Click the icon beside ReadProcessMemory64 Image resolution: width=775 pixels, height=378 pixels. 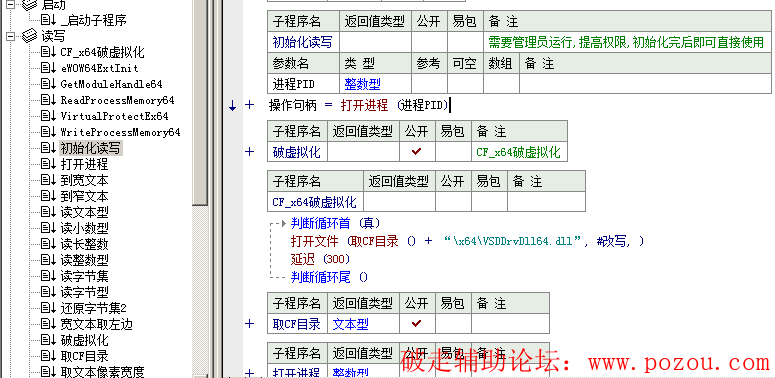tap(49, 100)
